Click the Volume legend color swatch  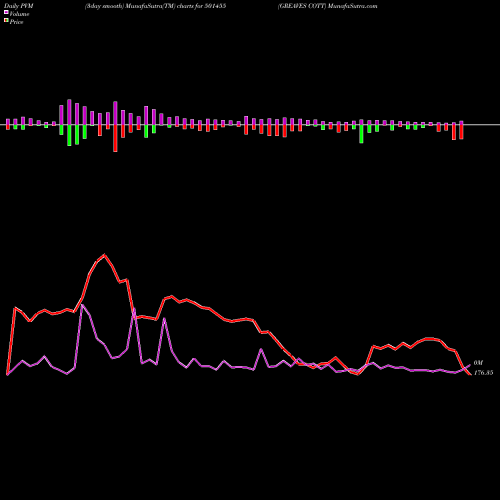pos(6,12)
